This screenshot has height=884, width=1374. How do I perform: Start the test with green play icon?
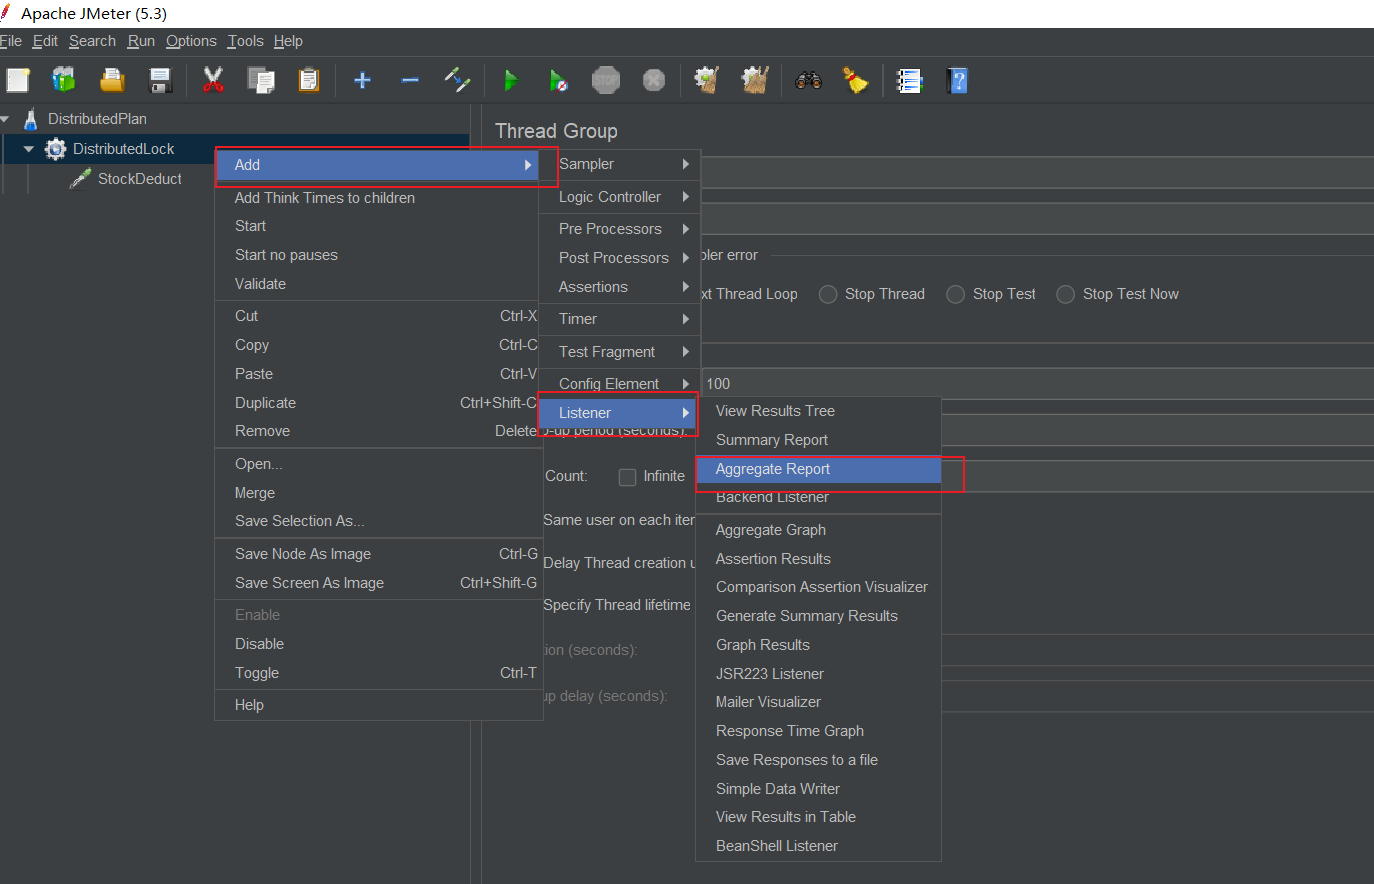[511, 80]
